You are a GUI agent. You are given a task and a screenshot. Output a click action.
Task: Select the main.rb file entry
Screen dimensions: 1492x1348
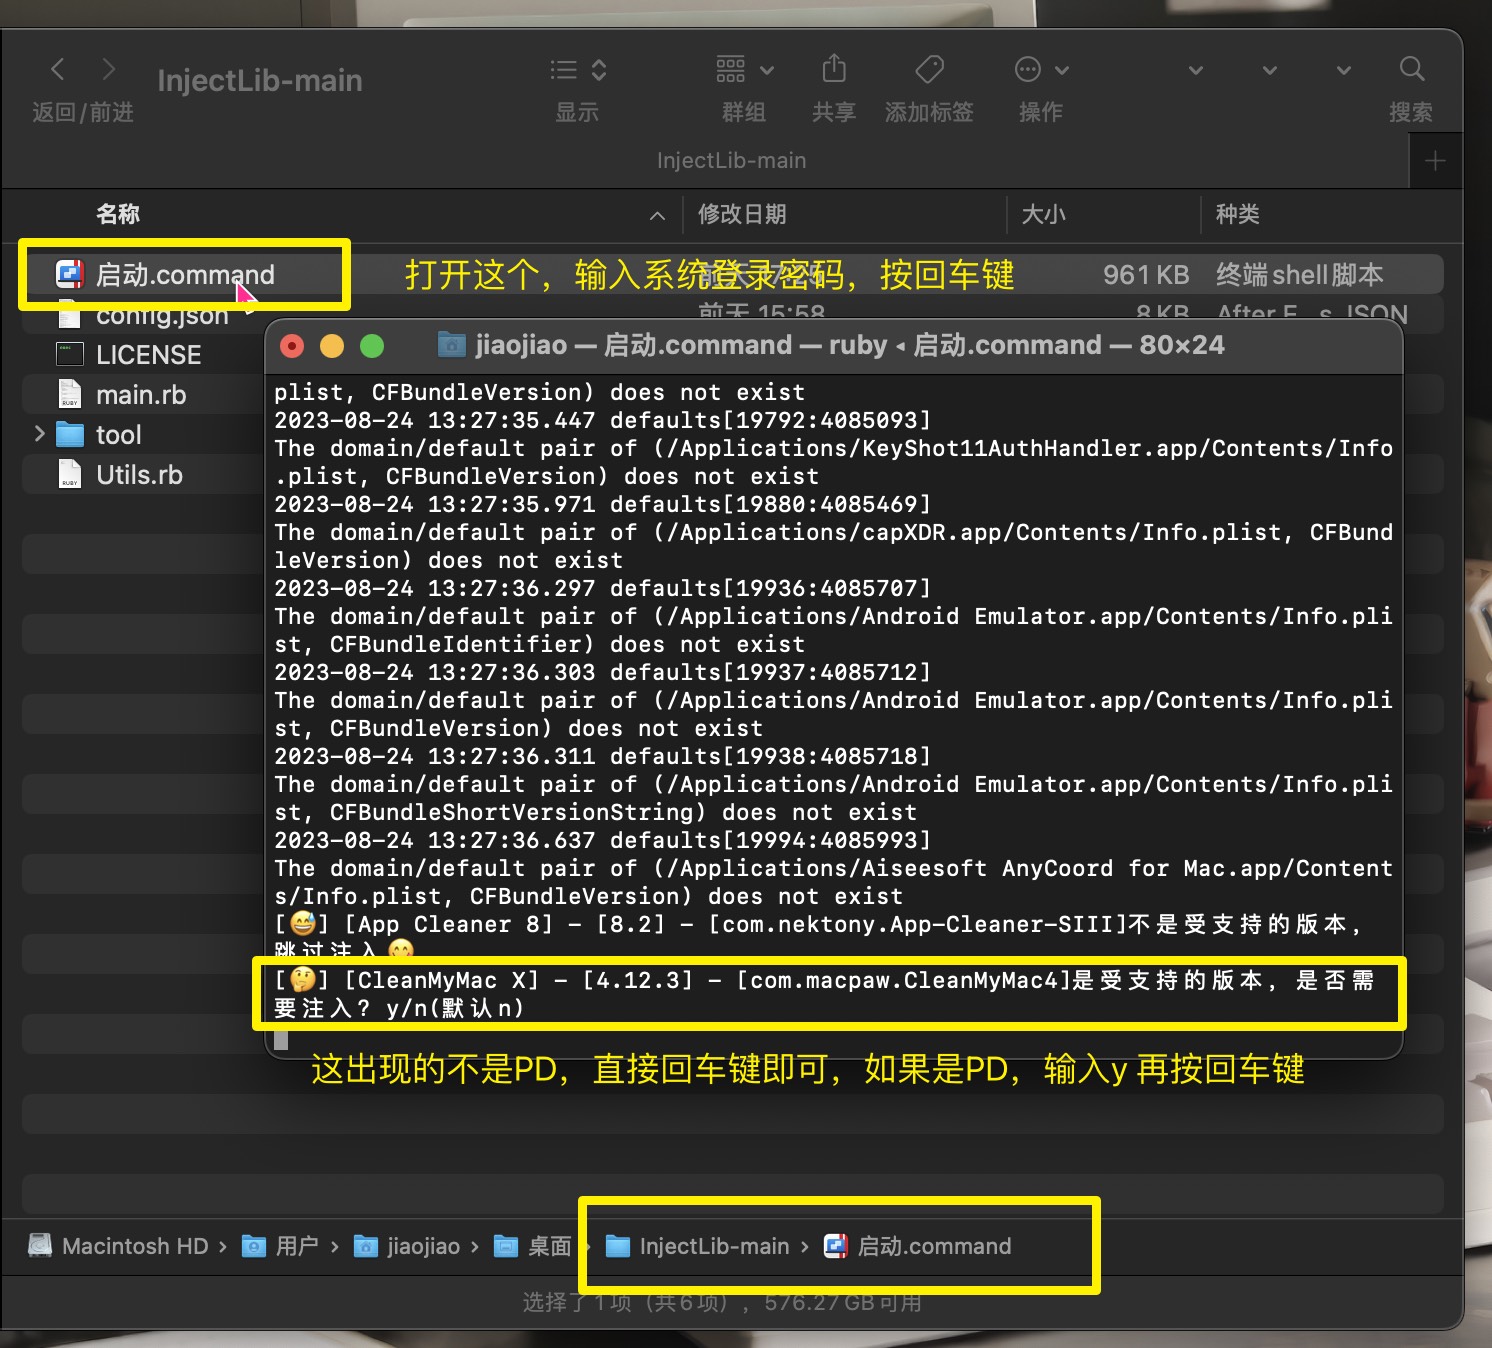coord(141,394)
